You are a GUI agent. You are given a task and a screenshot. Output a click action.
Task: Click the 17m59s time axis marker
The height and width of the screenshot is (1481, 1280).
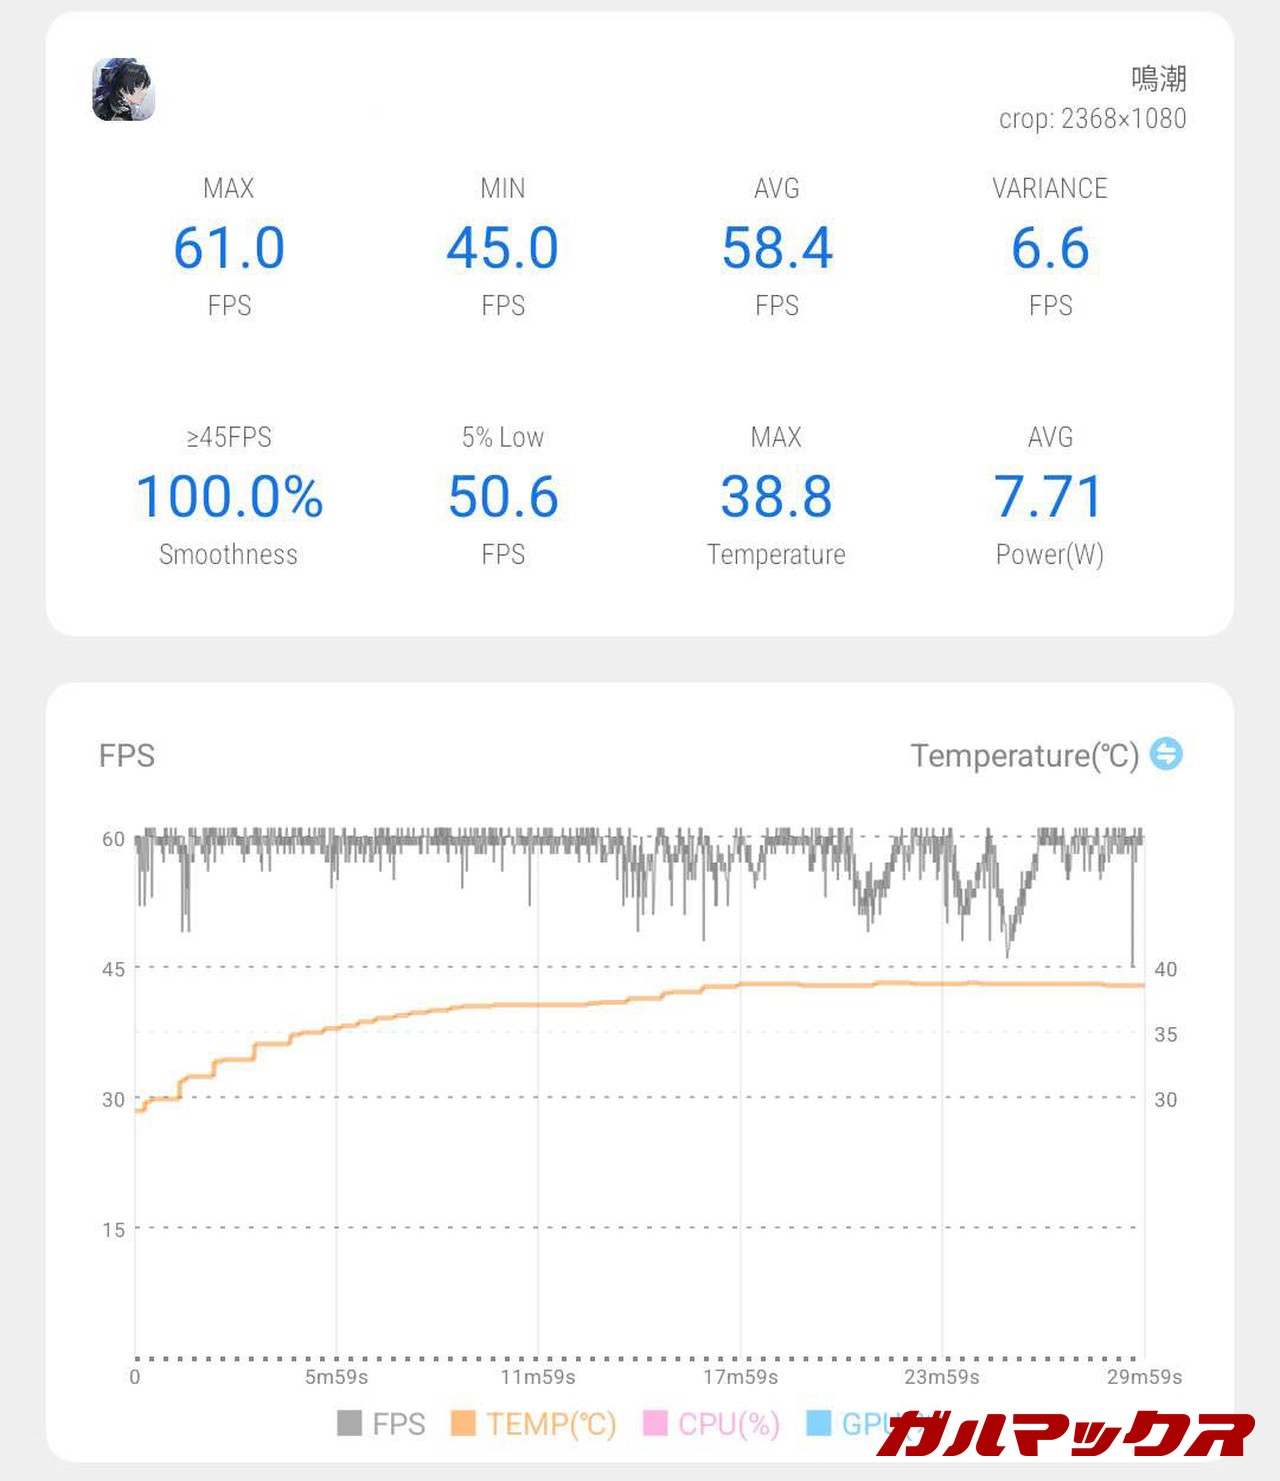[x=740, y=1377]
